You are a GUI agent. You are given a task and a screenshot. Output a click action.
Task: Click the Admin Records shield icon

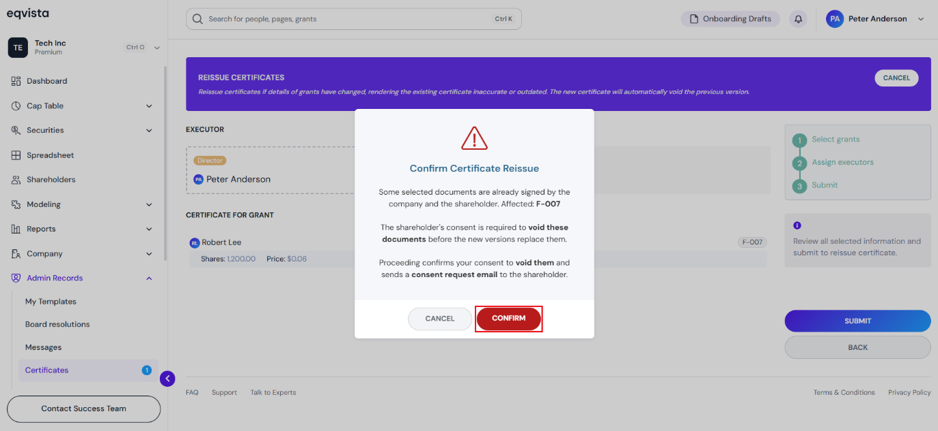(x=16, y=278)
